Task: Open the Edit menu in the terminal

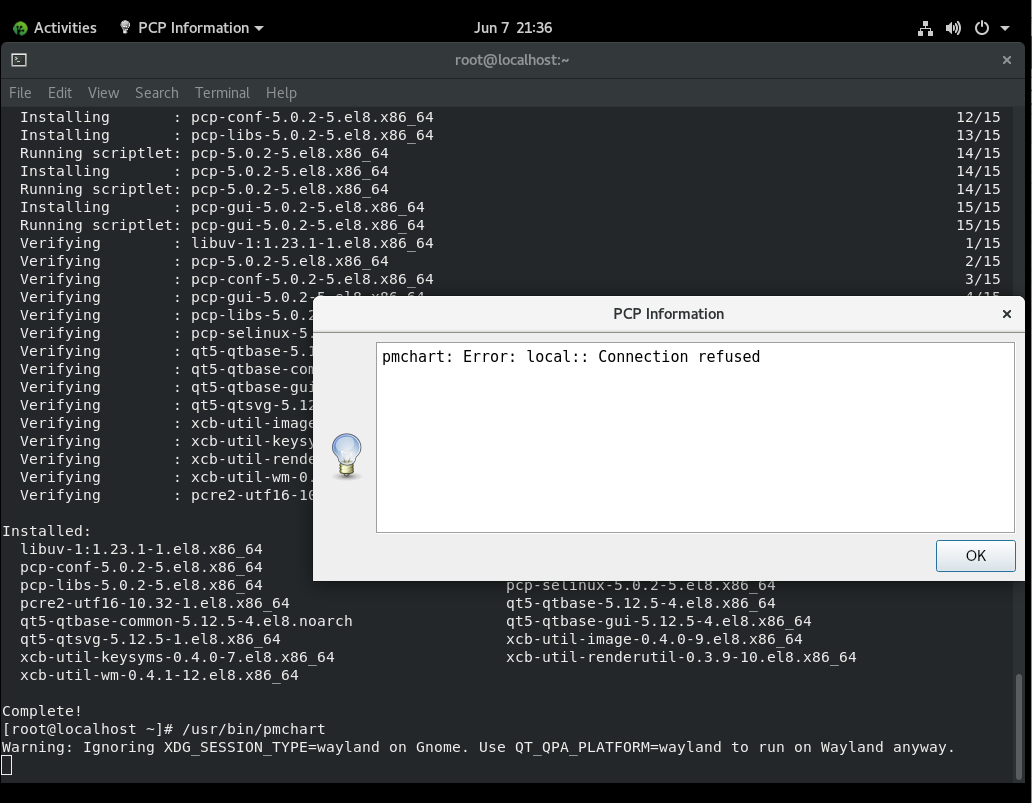Action: pos(60,92)
